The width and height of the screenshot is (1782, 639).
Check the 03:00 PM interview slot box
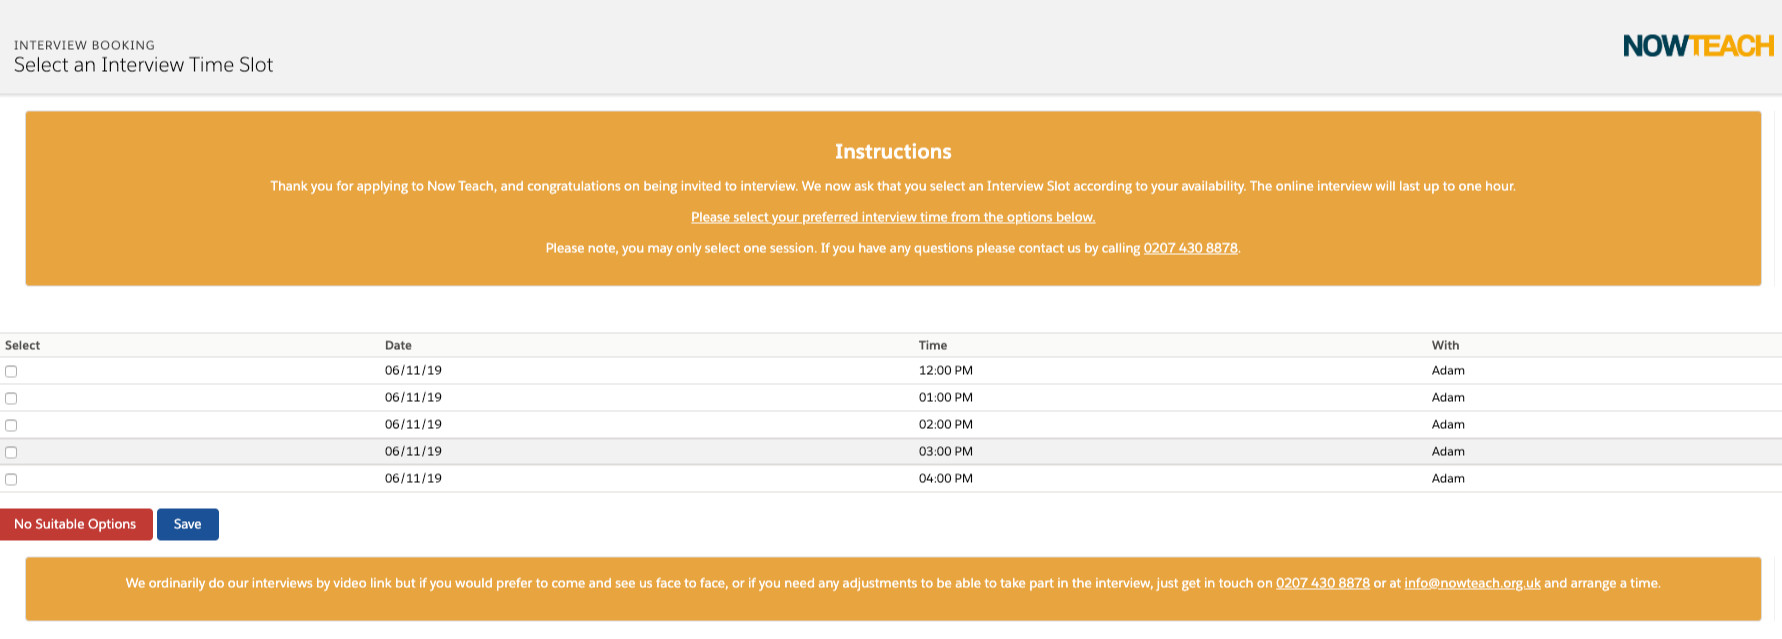(11, 452)
